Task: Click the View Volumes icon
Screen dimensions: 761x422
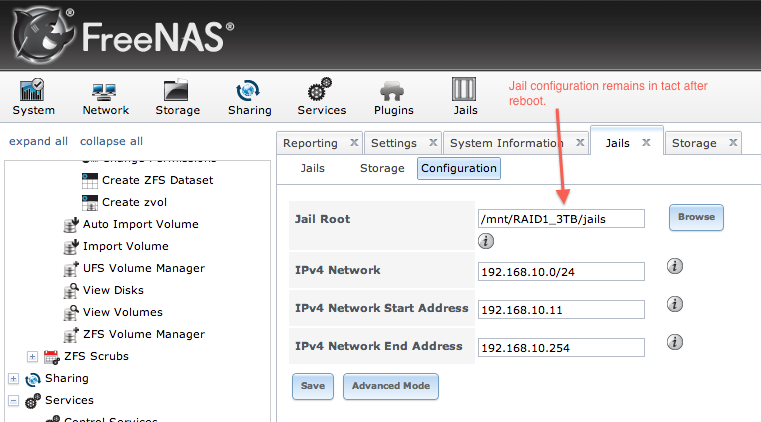Action: (71, 312)
